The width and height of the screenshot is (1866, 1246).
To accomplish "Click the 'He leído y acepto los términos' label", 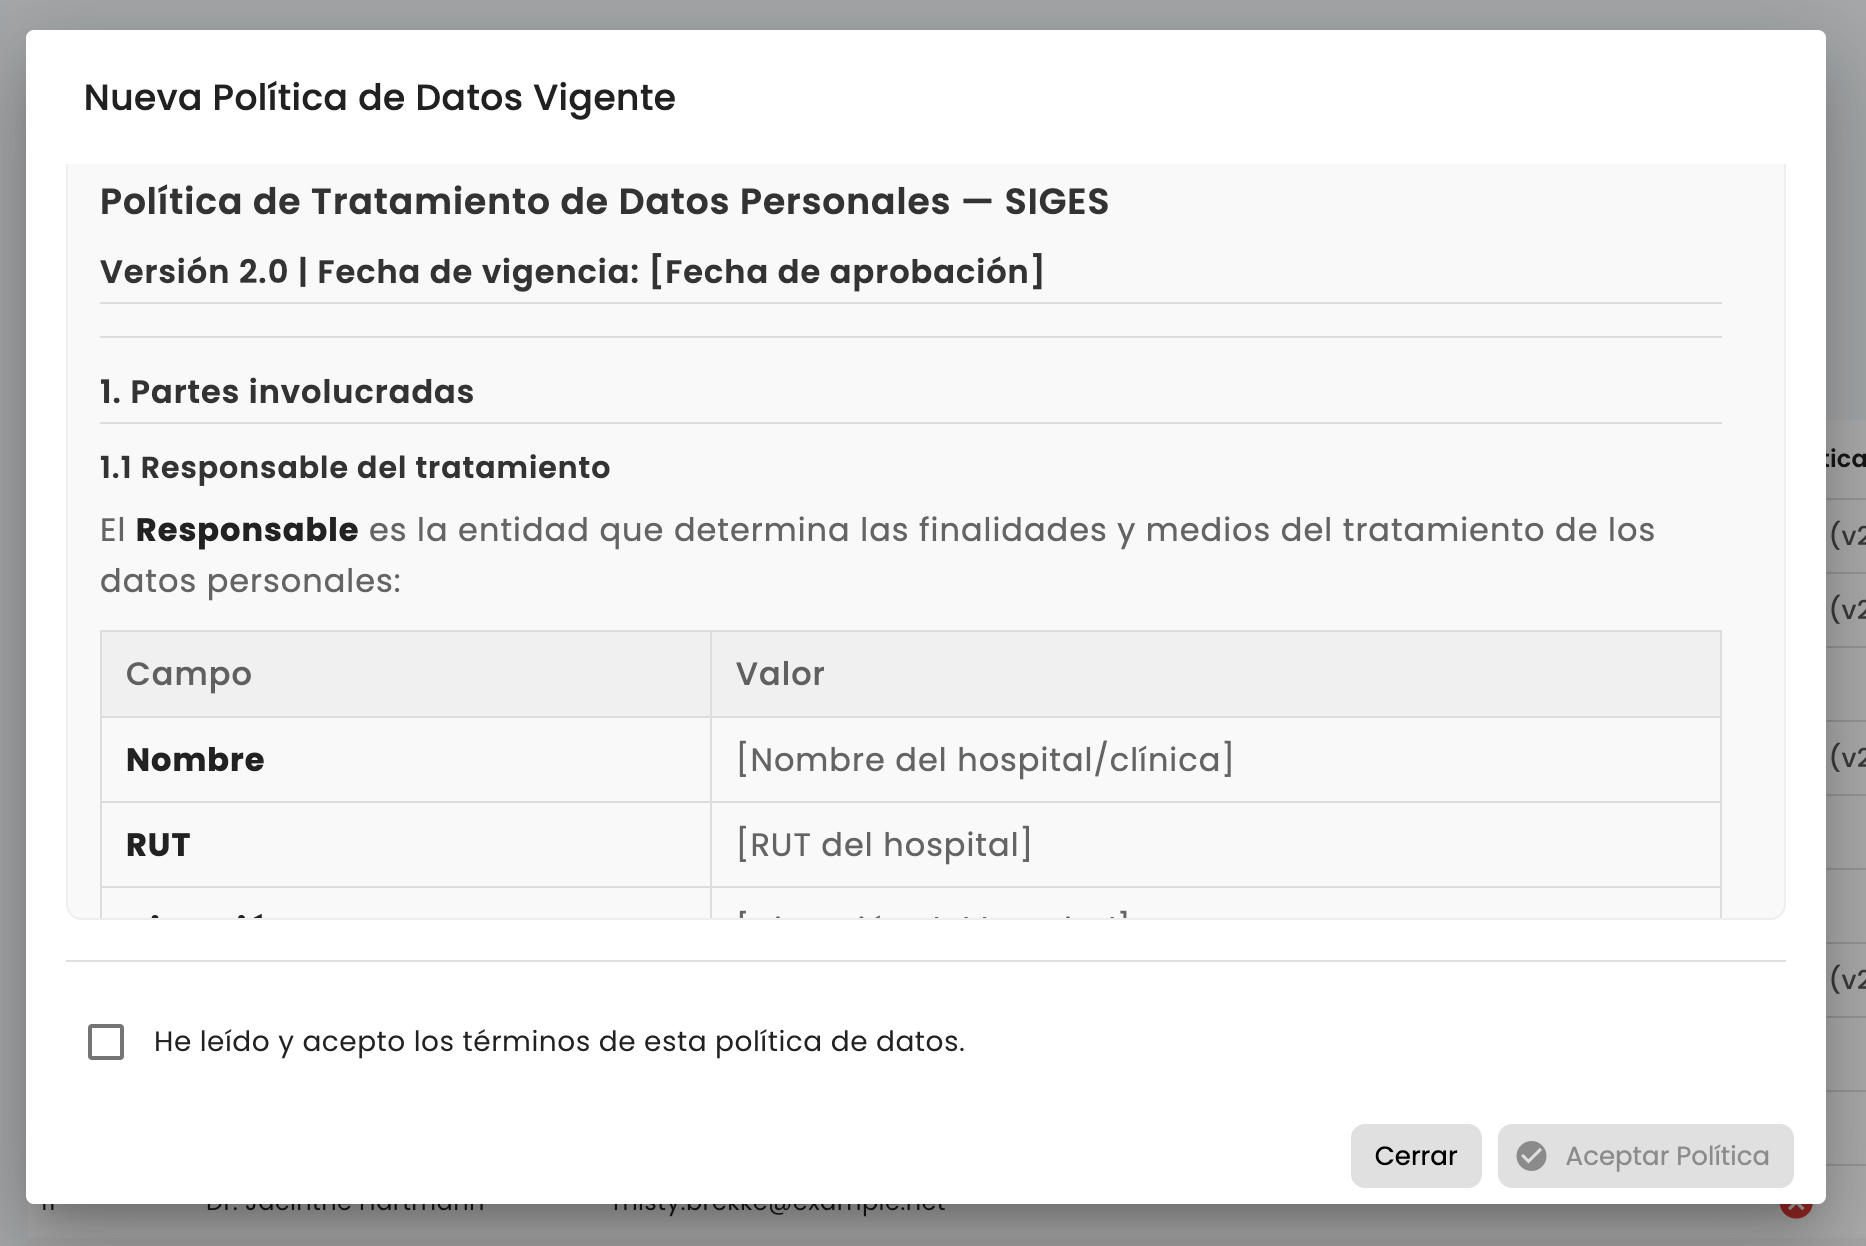I will coord(559,1042).
